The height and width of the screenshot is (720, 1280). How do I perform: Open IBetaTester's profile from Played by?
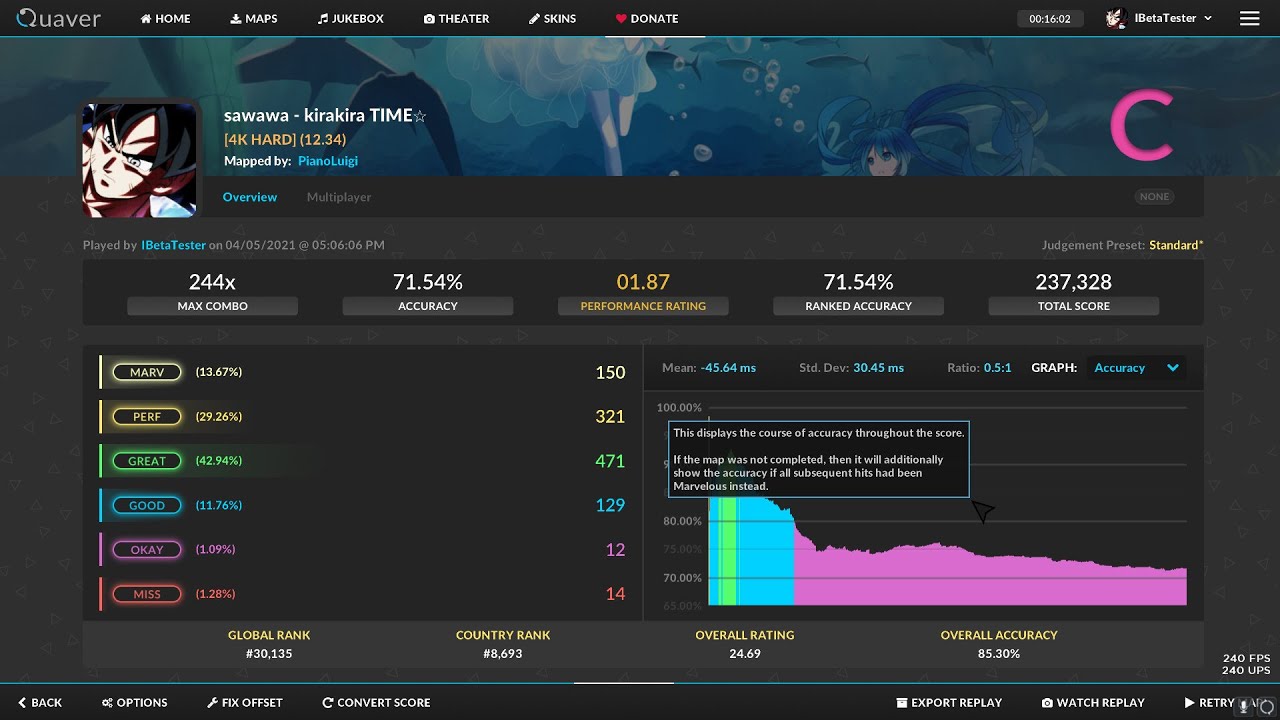(x=173, y=245)
